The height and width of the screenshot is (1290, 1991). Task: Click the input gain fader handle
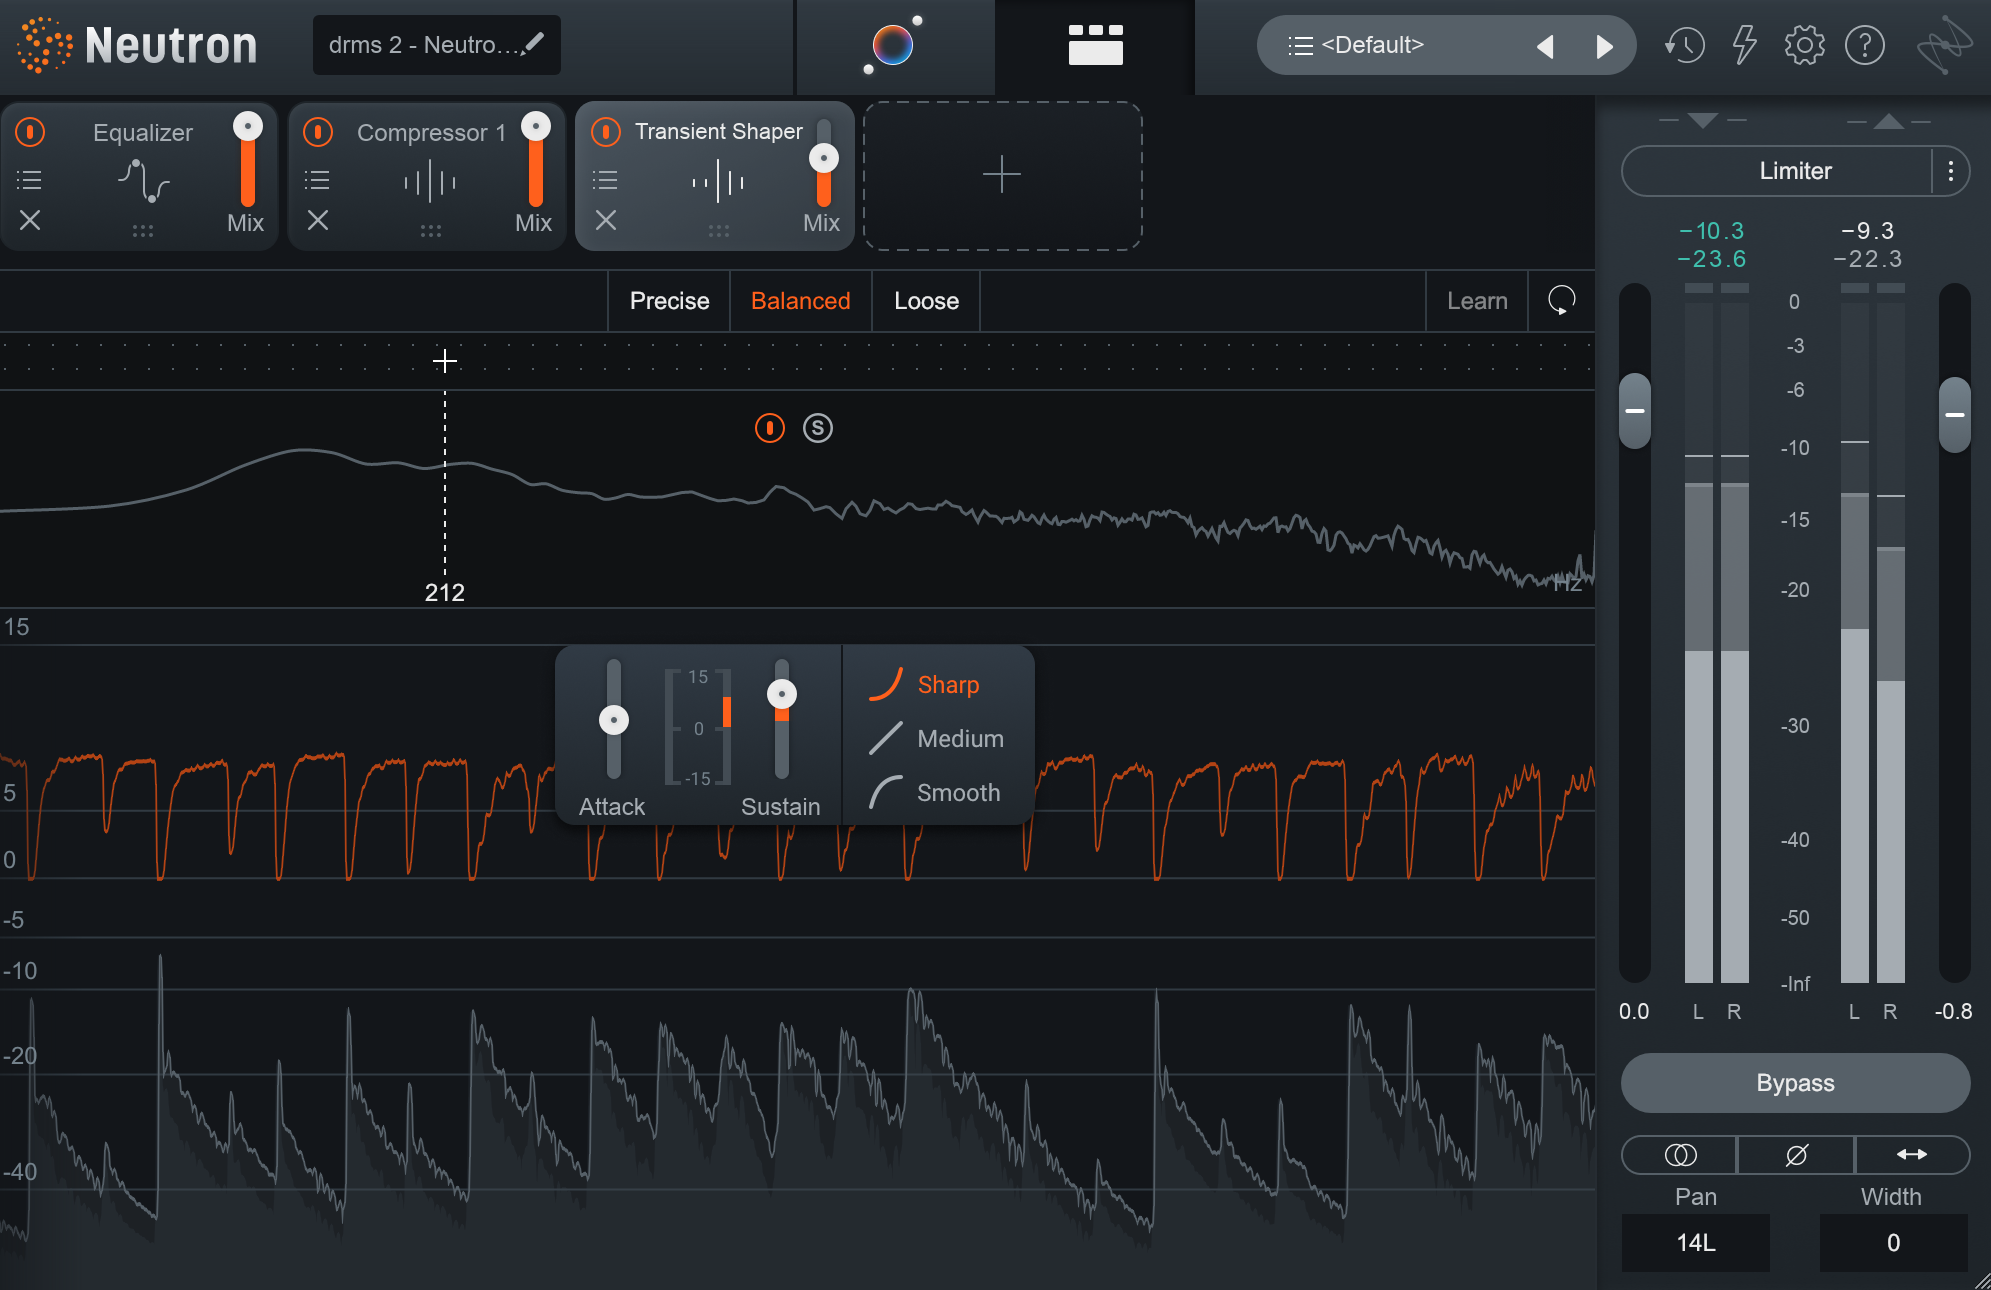coord(1635,411)
